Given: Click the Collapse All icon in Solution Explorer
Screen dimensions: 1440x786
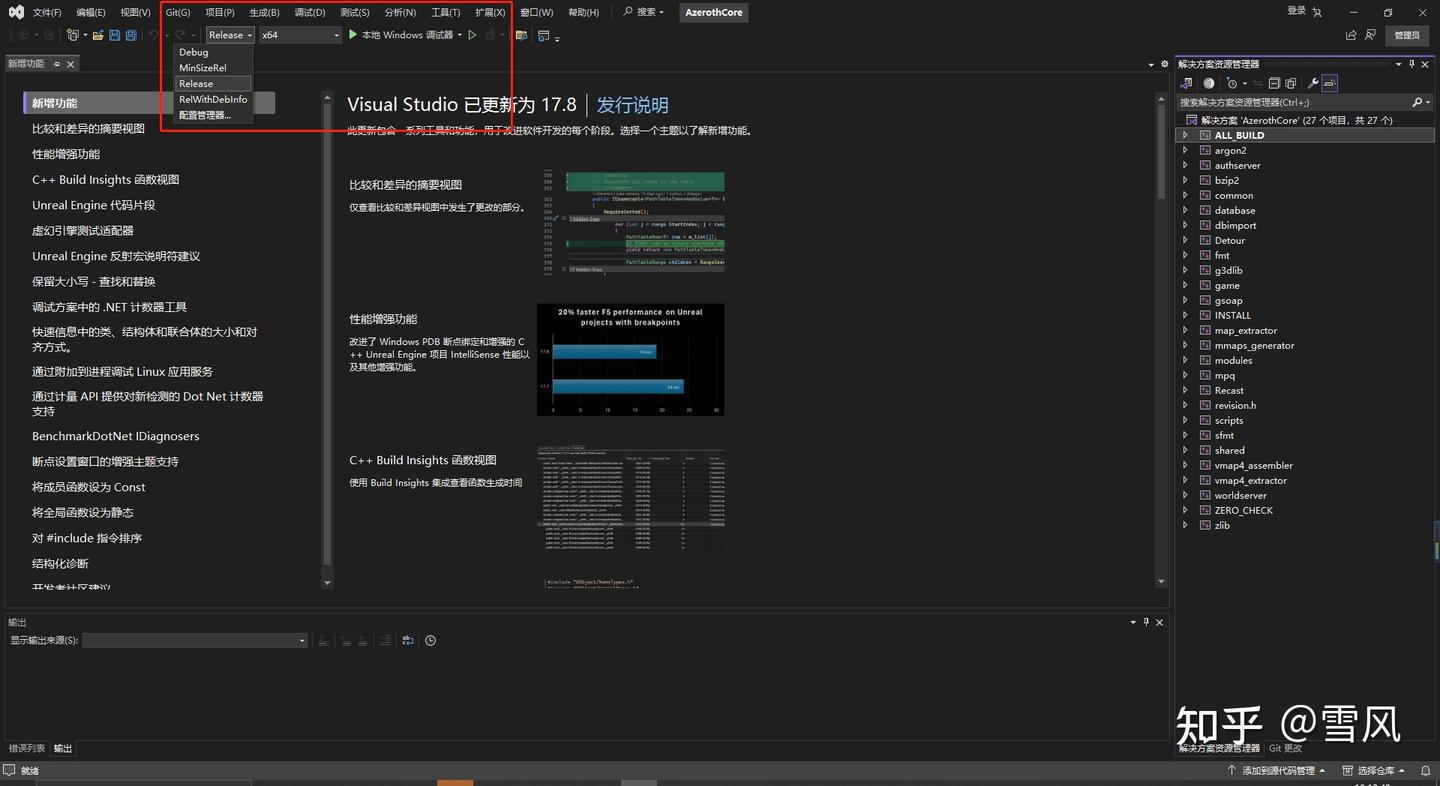Looking at the screenshot, I should [x=1274, y=84].
